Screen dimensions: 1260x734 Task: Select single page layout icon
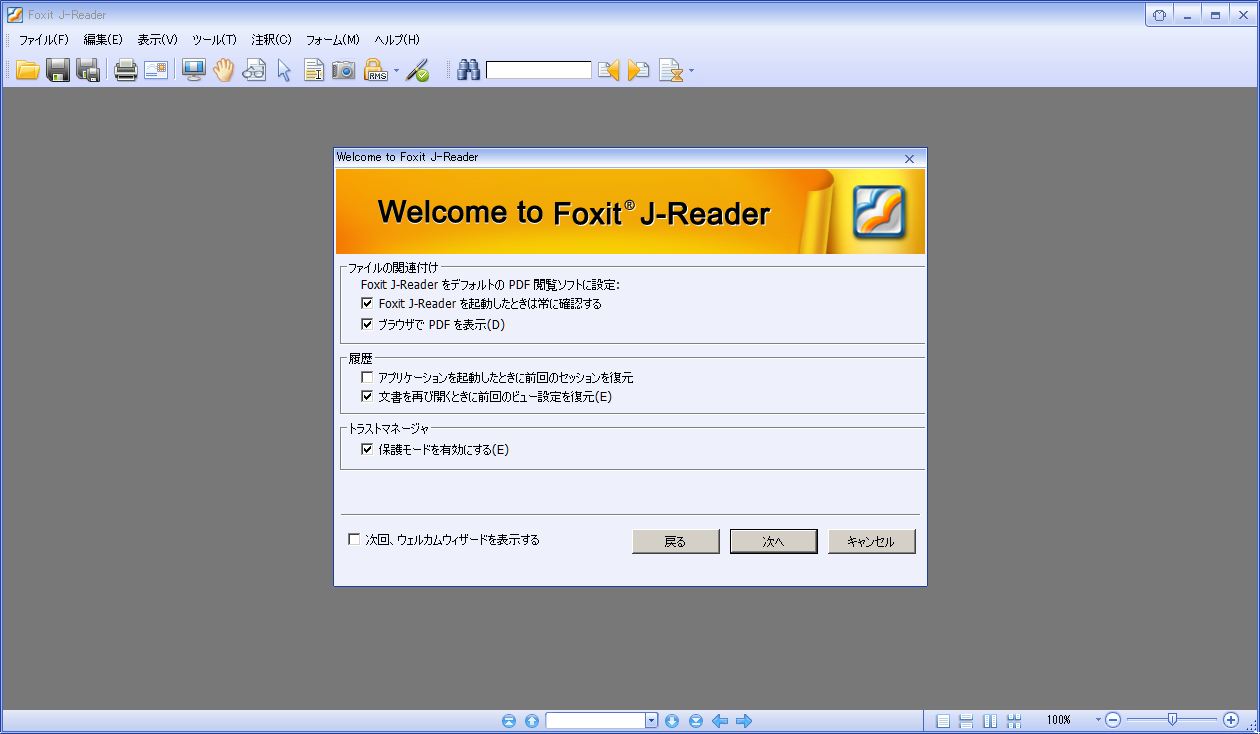943,720
